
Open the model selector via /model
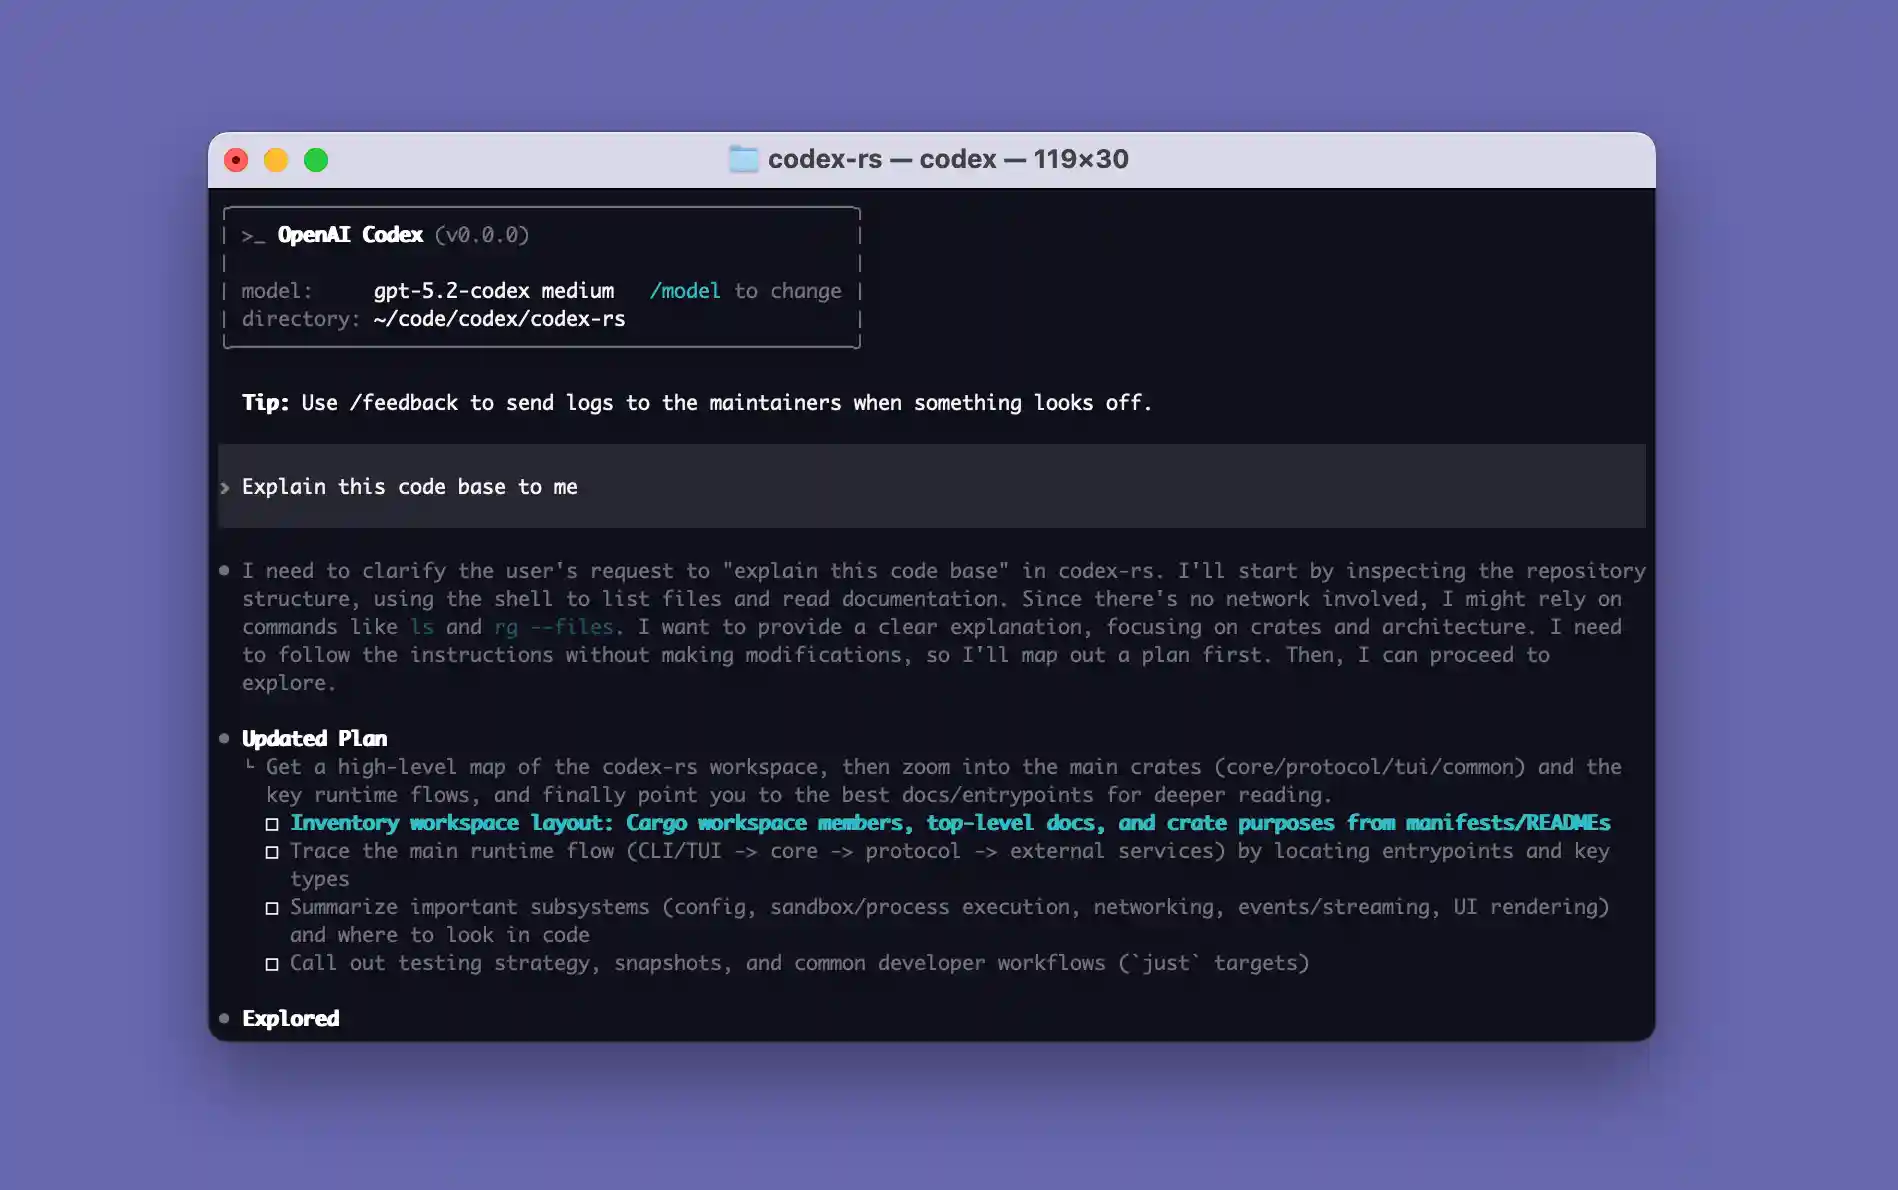tap(687, 290)
